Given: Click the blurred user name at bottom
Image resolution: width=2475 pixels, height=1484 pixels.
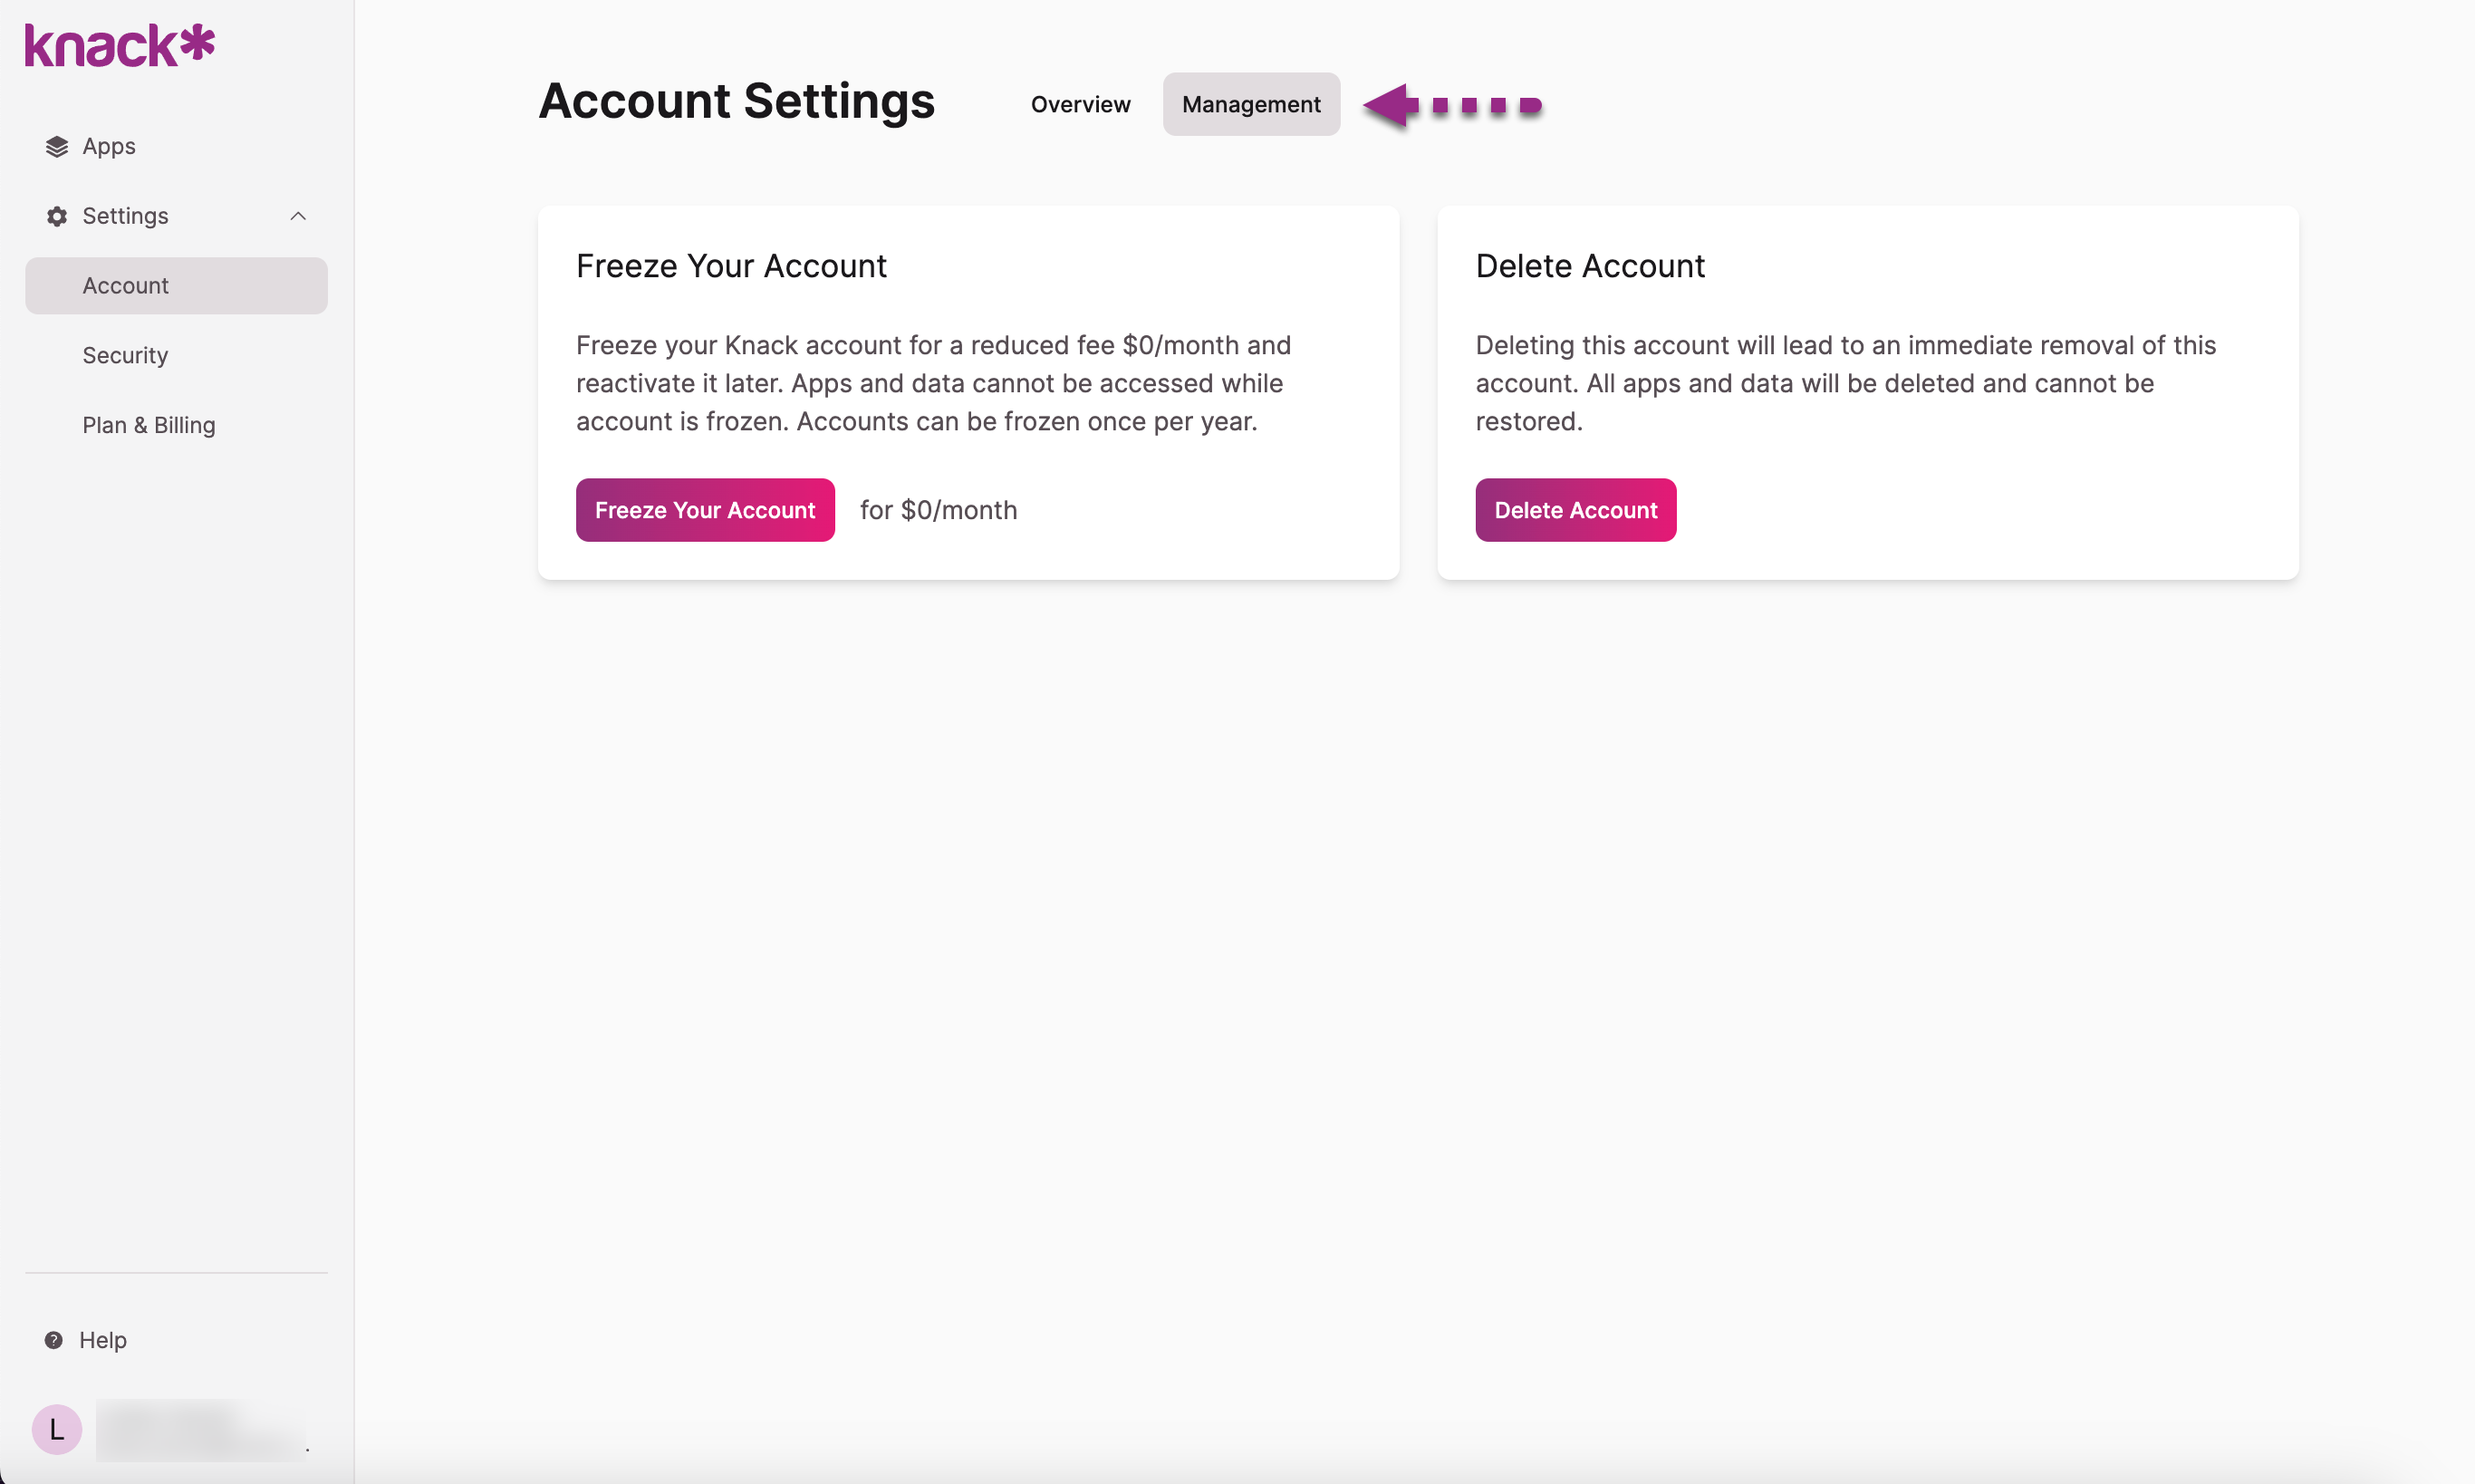Looking at the screenshot, I should pos(200,1430).
